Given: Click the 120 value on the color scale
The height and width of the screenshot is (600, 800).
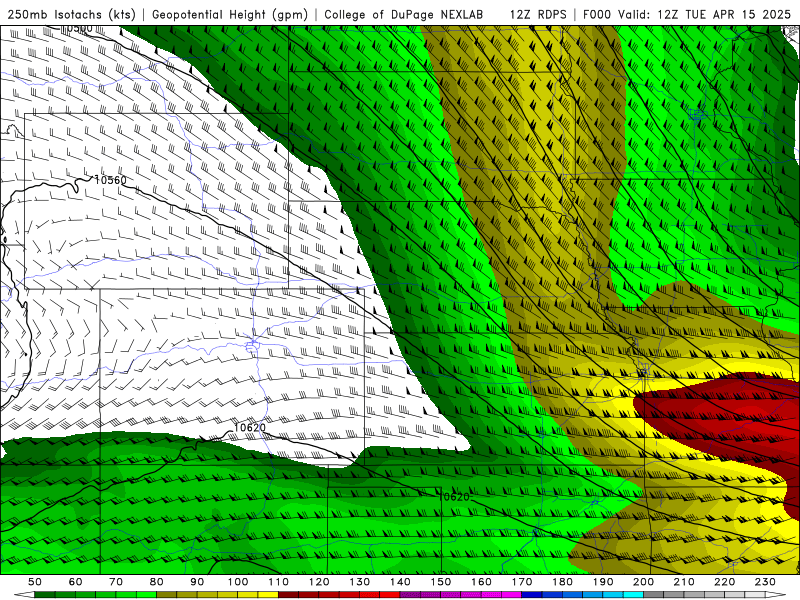Looking at the screenshot, I should [319, 582].
